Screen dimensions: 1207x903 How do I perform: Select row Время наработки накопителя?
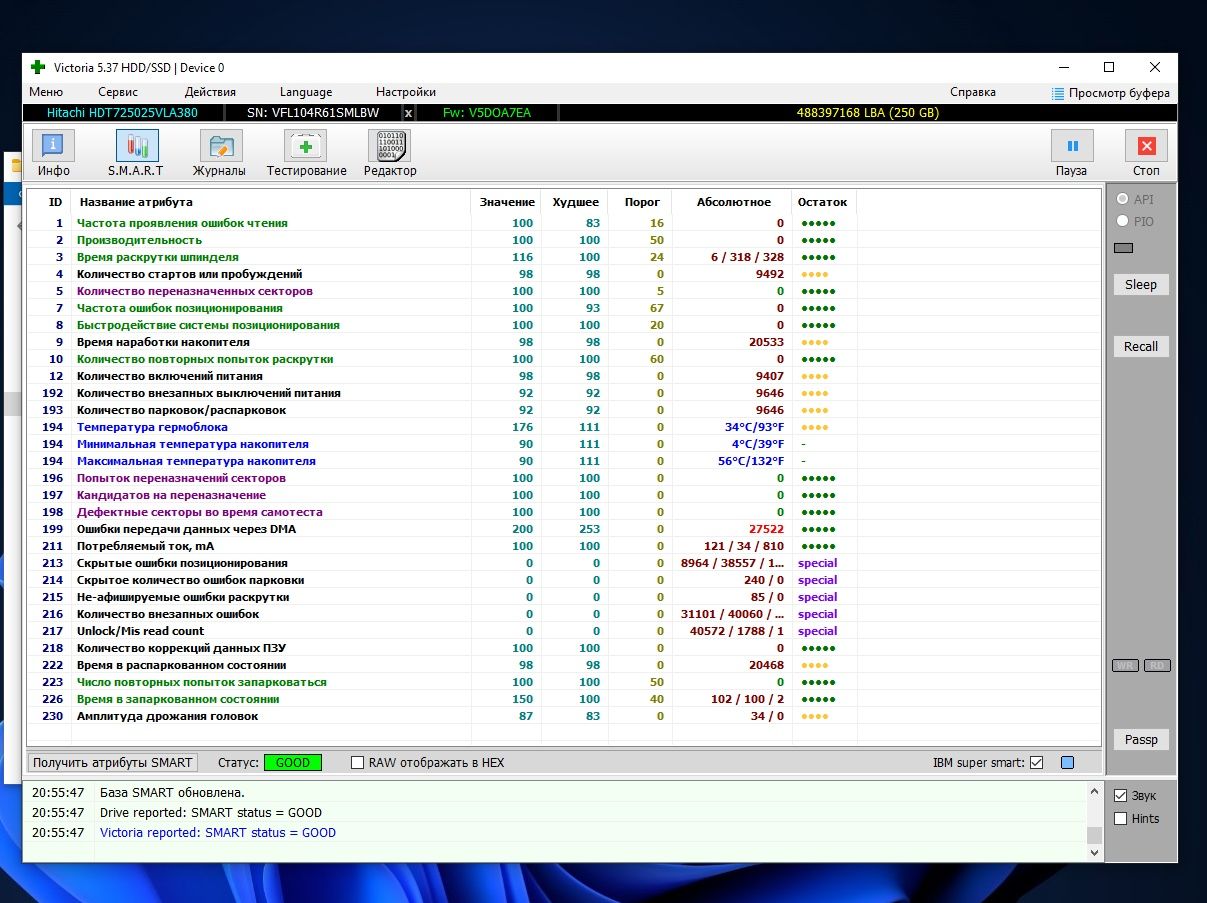pyautogui.click(x=442, y=342)
